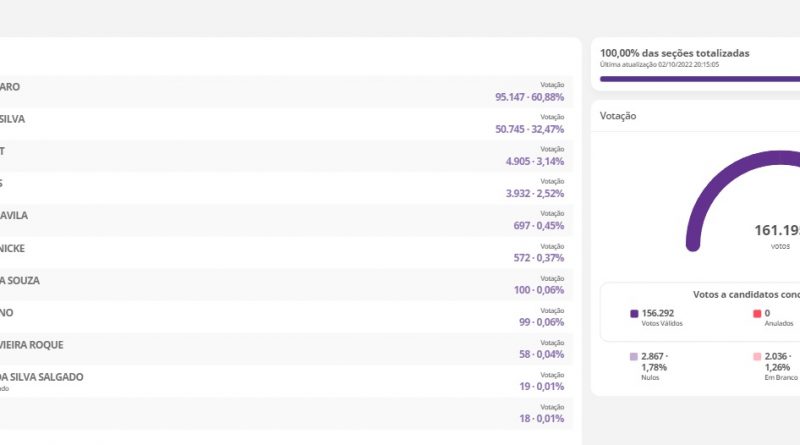Click the purple Votos Válidos legend square

pyautogui.click(x=634, y=313)
